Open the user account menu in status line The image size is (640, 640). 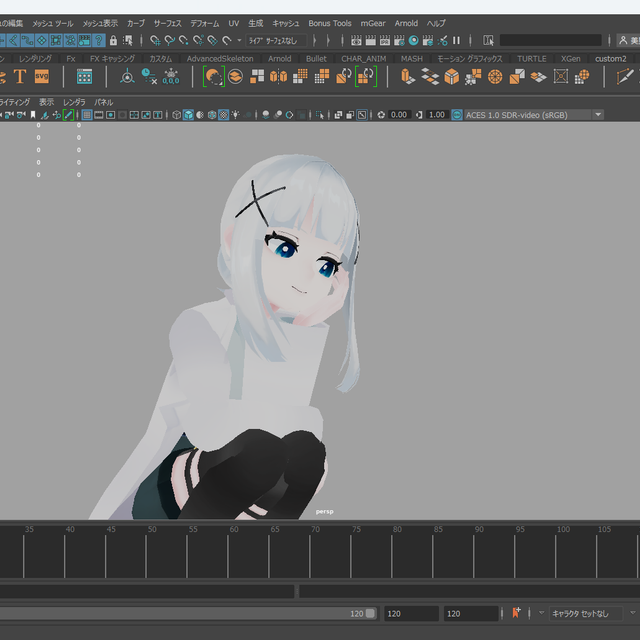point(628,40)
